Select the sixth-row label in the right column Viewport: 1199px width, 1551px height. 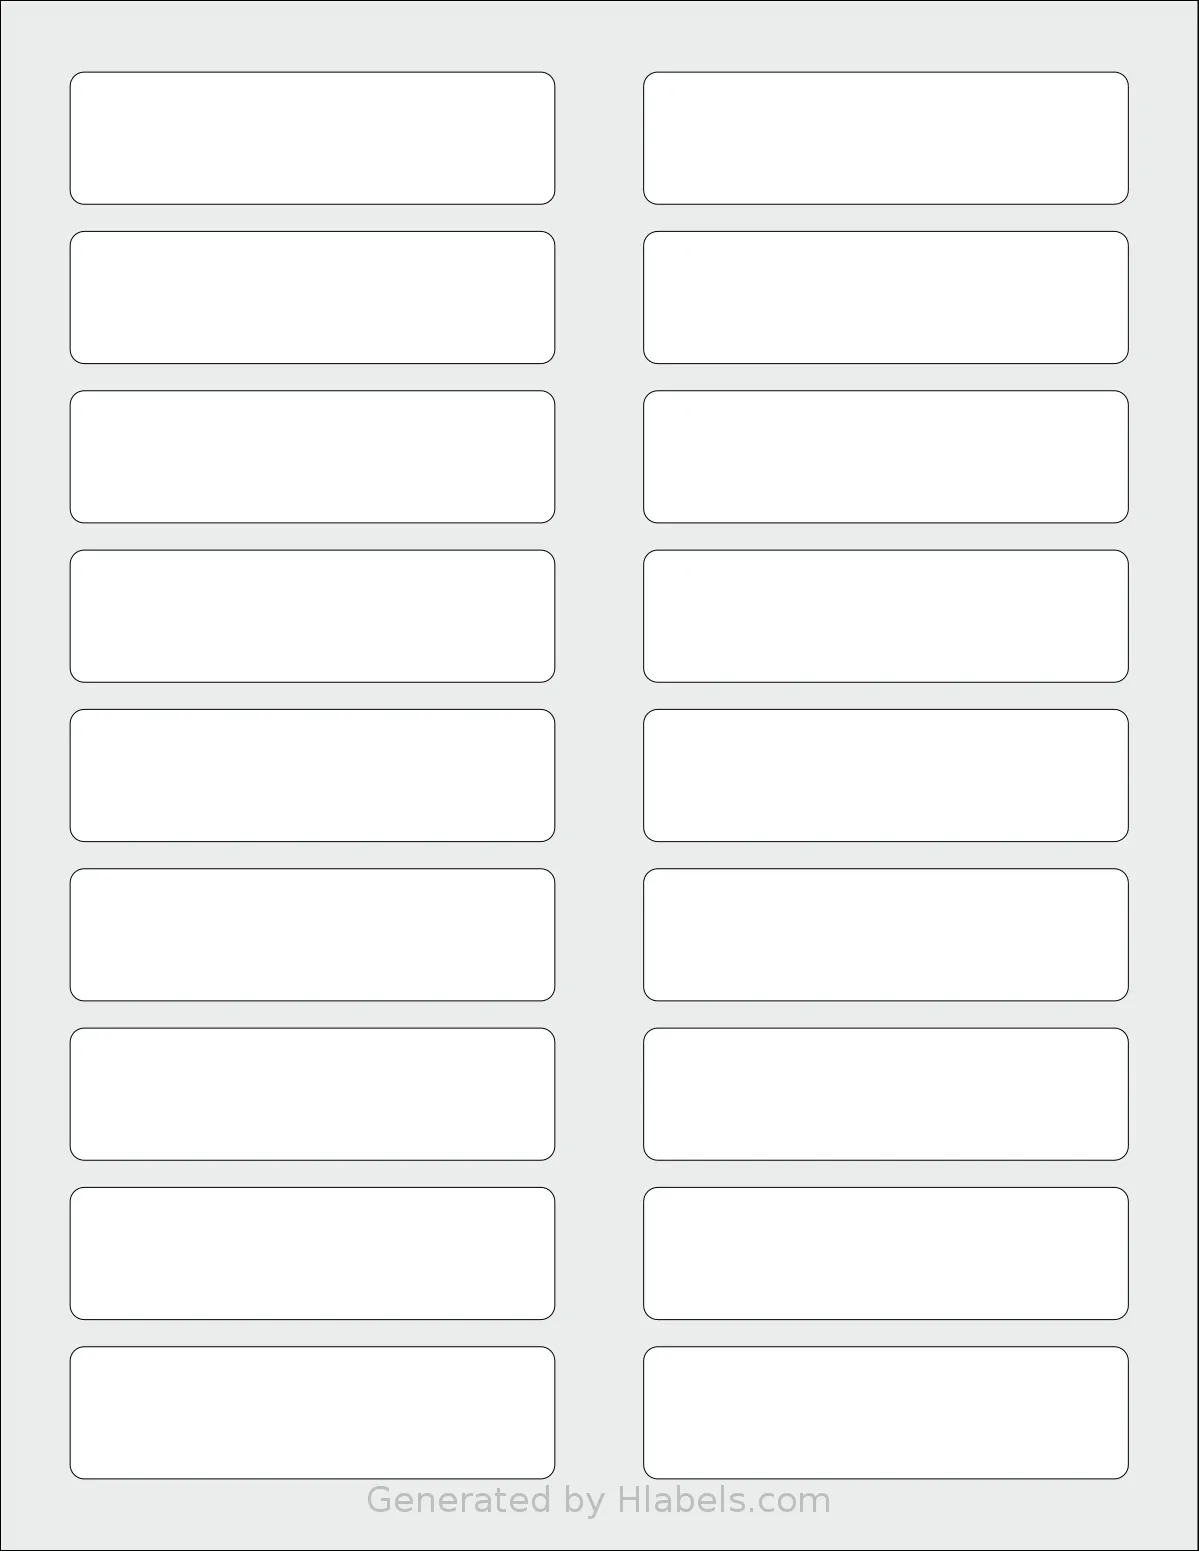pos(886,935)
